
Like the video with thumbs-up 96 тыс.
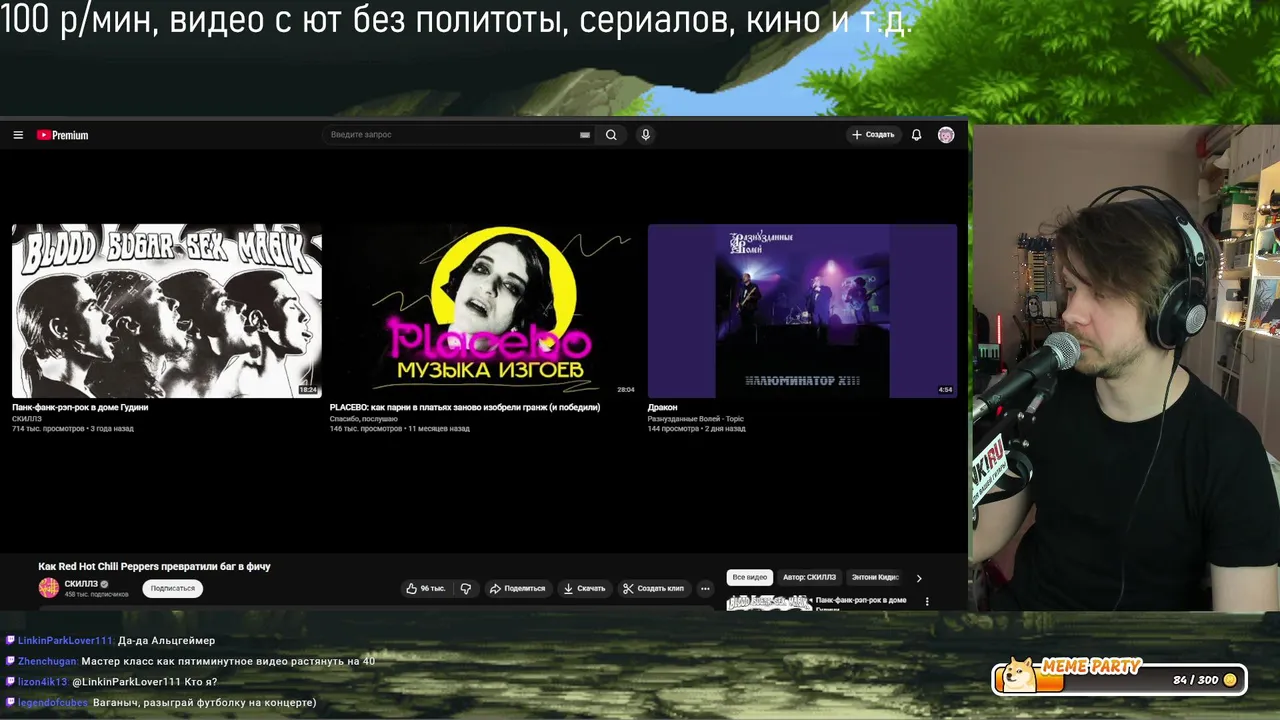(426, 589)
